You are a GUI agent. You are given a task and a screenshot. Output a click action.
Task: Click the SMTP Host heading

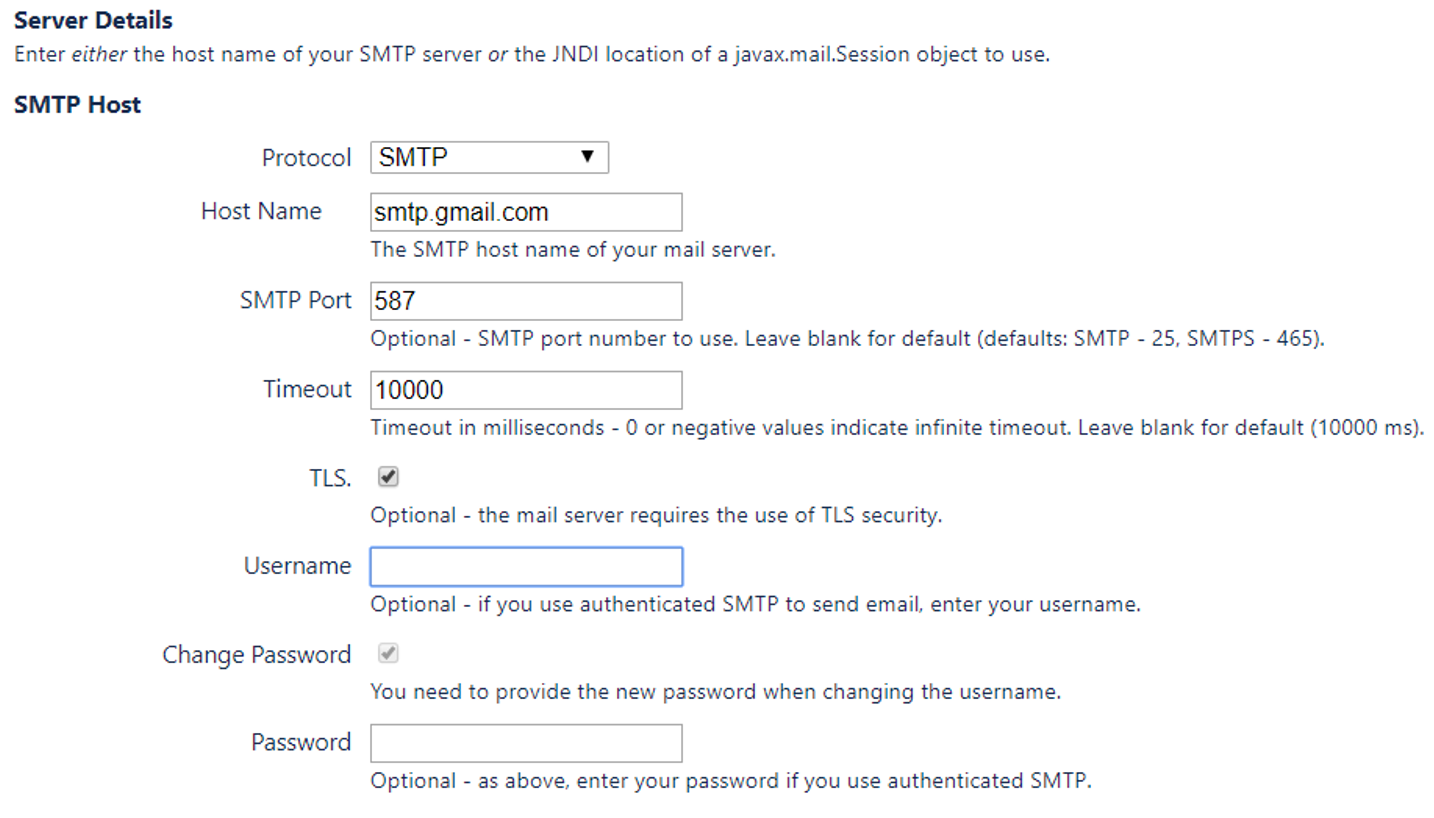pos(77,104)
